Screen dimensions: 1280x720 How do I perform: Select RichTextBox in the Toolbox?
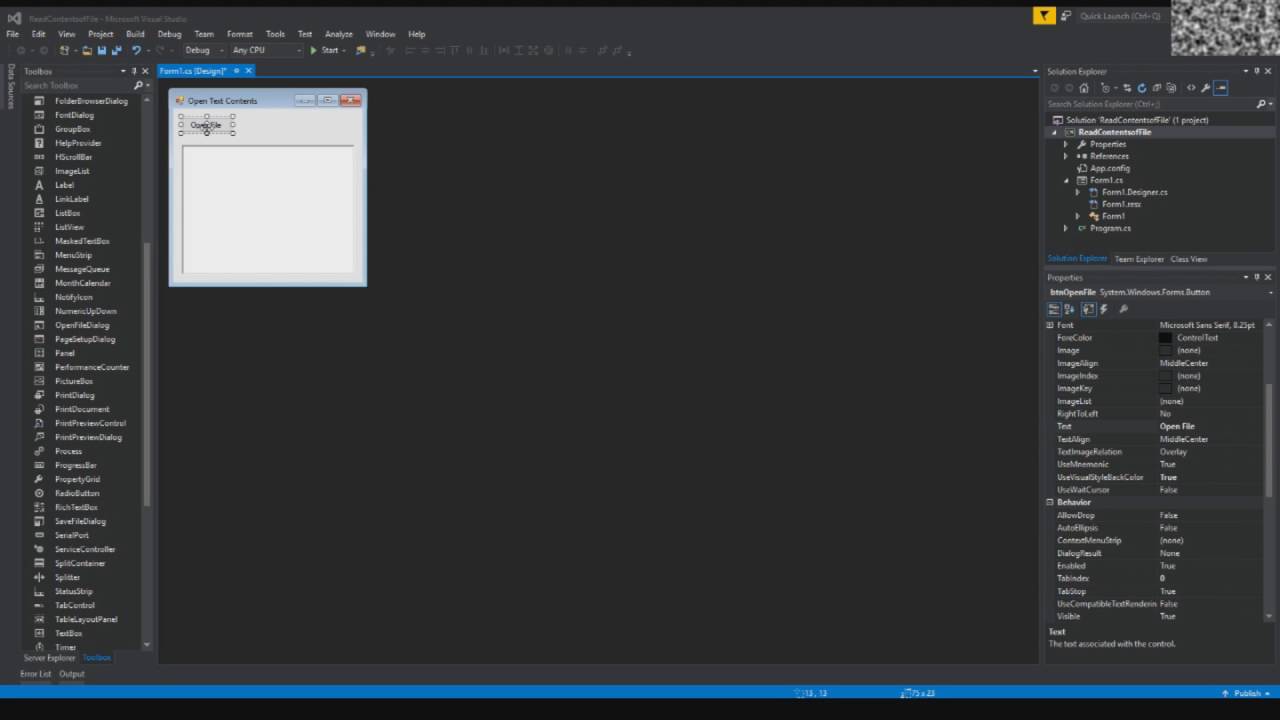76,507
